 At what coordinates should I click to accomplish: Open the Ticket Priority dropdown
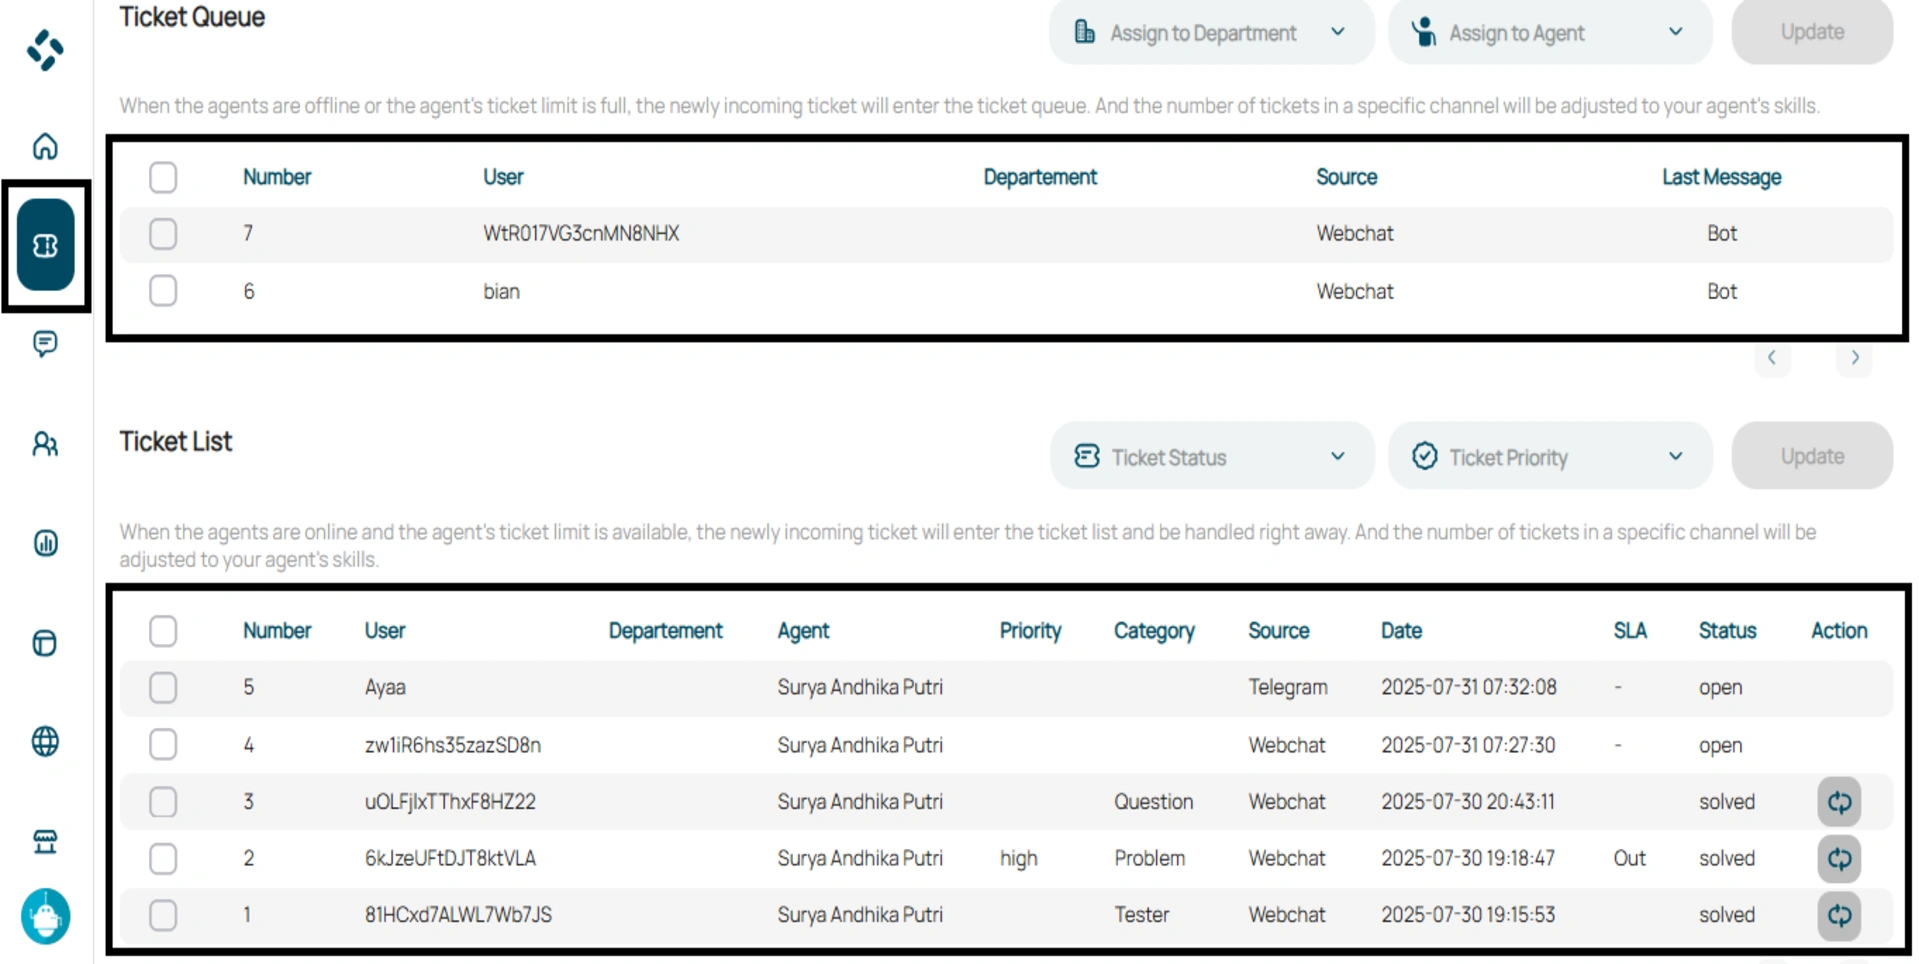tap(1549, 456)
